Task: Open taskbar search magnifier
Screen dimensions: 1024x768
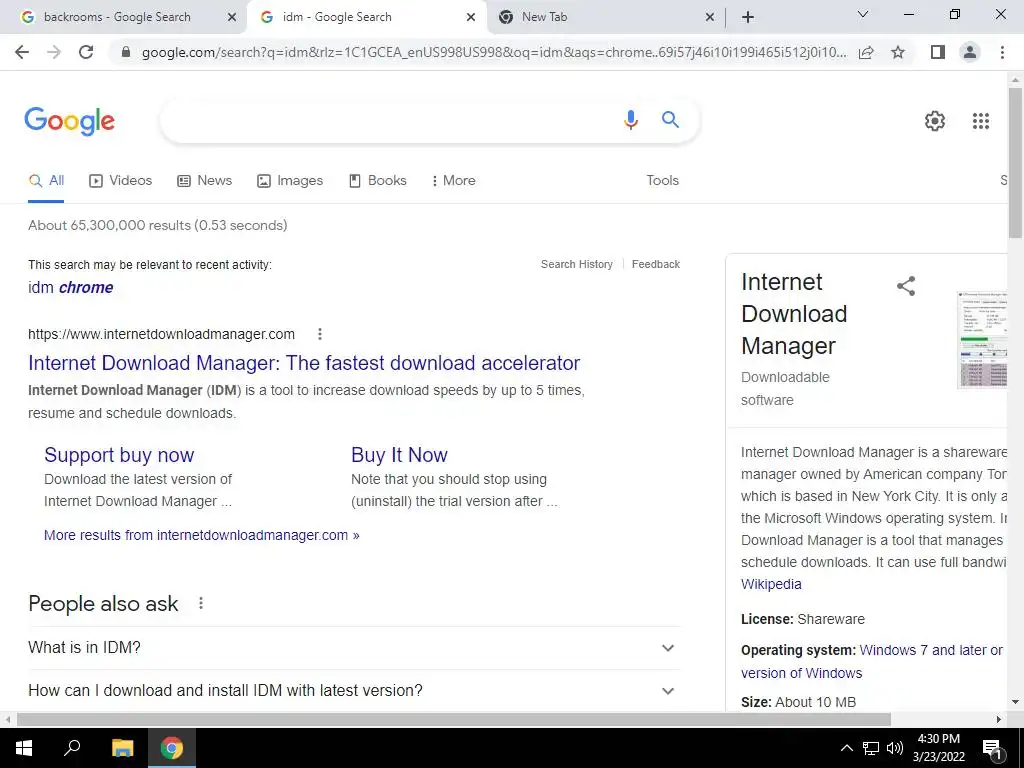Action: (x=72, y=748)
